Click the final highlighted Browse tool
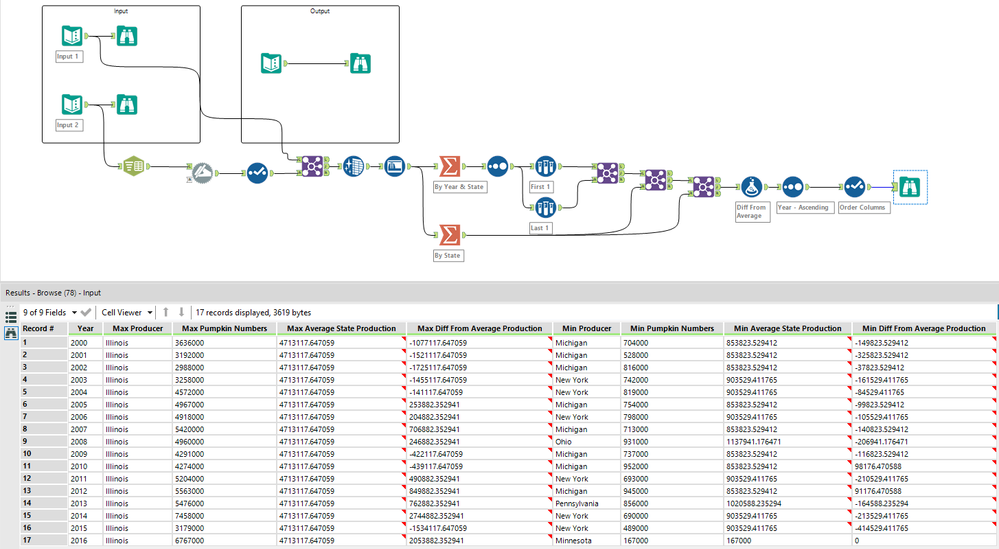The height and width of the screenshot is (549, 999). pos(910,187)
